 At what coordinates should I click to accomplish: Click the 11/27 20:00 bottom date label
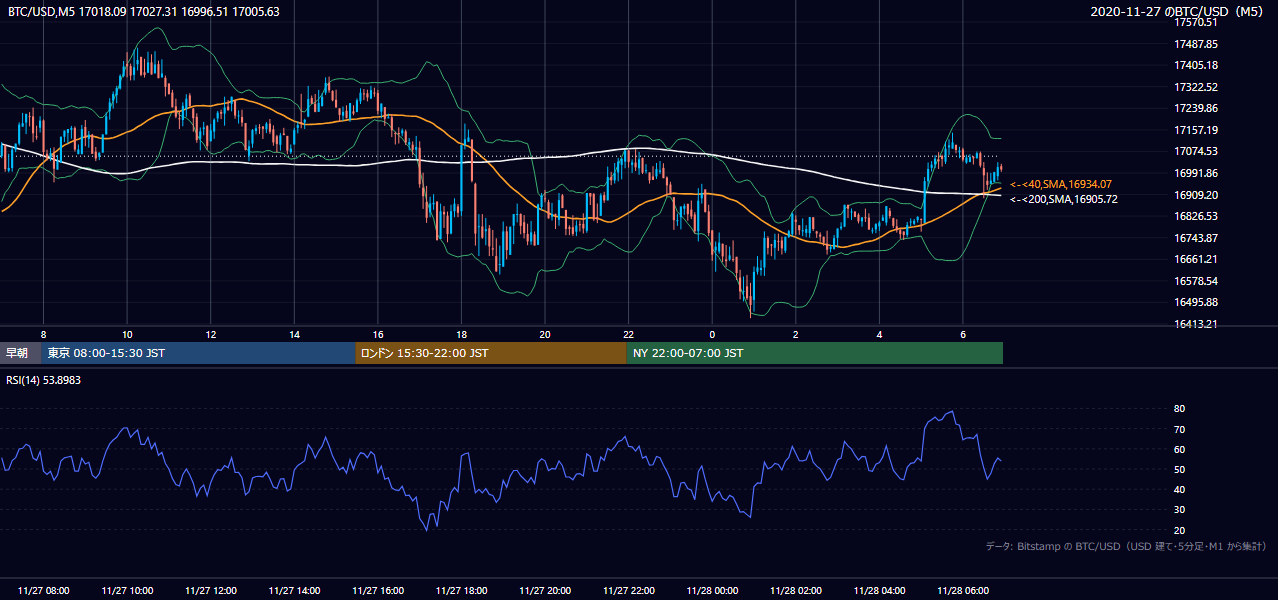click(x=545, y=590)
